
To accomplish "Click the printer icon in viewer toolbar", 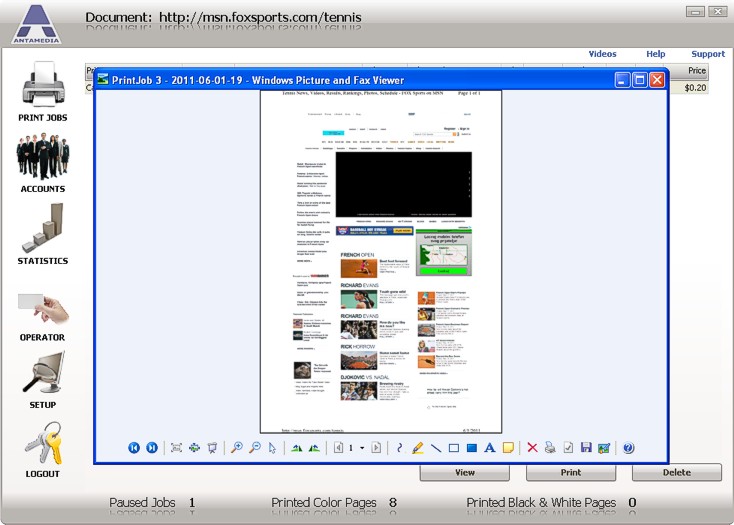I will pyautogui.click(x=550, y=448).
